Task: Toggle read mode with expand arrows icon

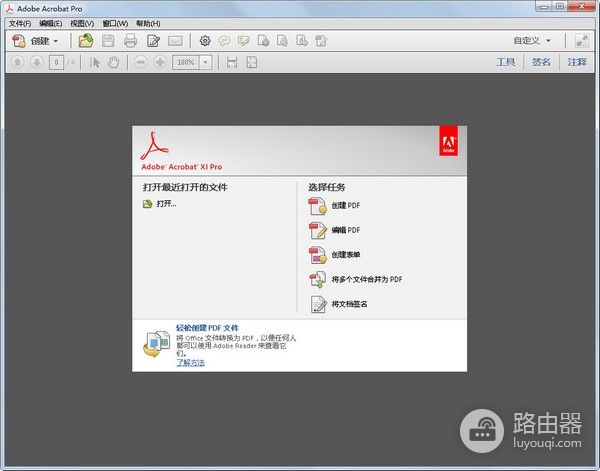Action: tap(582, 41)
